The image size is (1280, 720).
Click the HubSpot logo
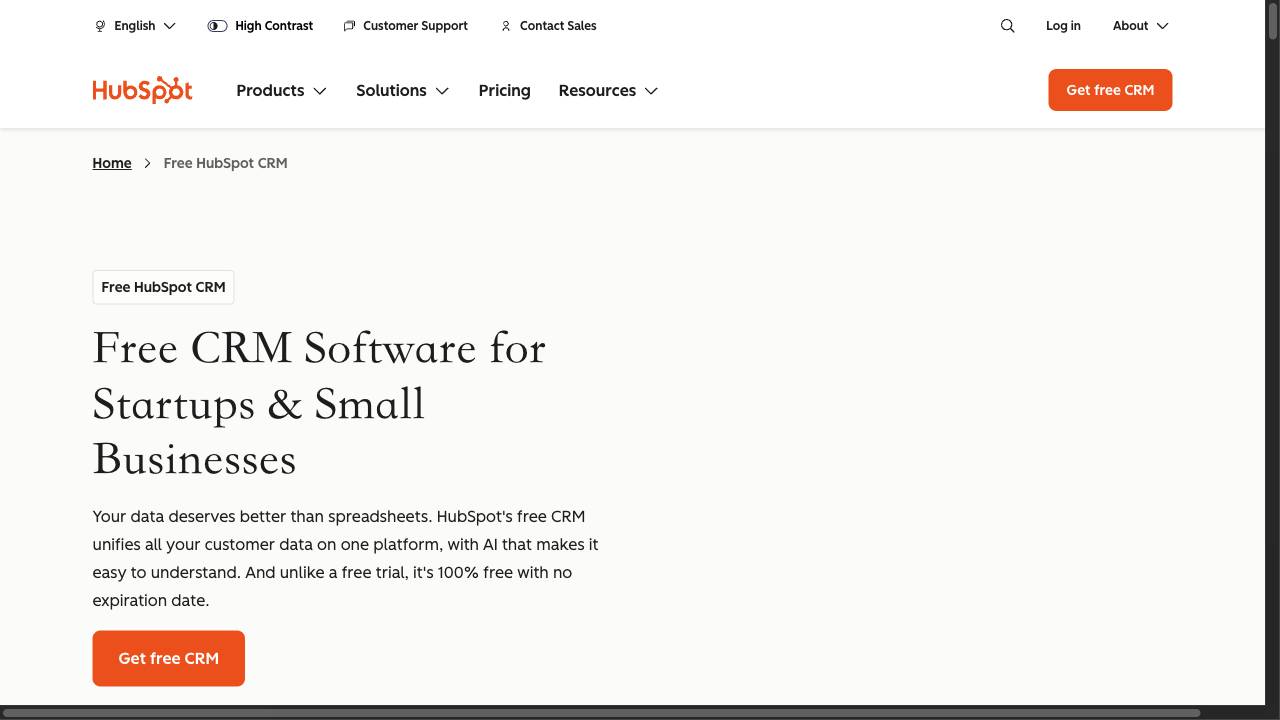click(x=142, y=90)
